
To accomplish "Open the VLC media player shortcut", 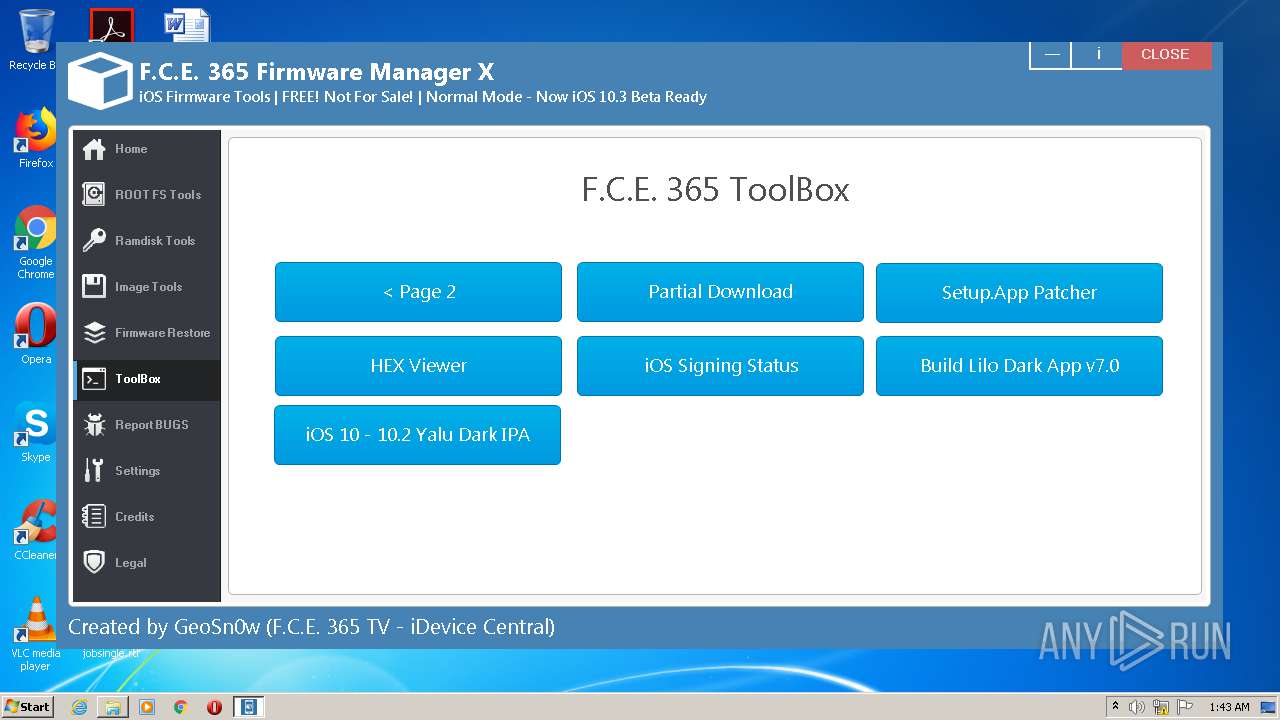I will click(36, 634).
